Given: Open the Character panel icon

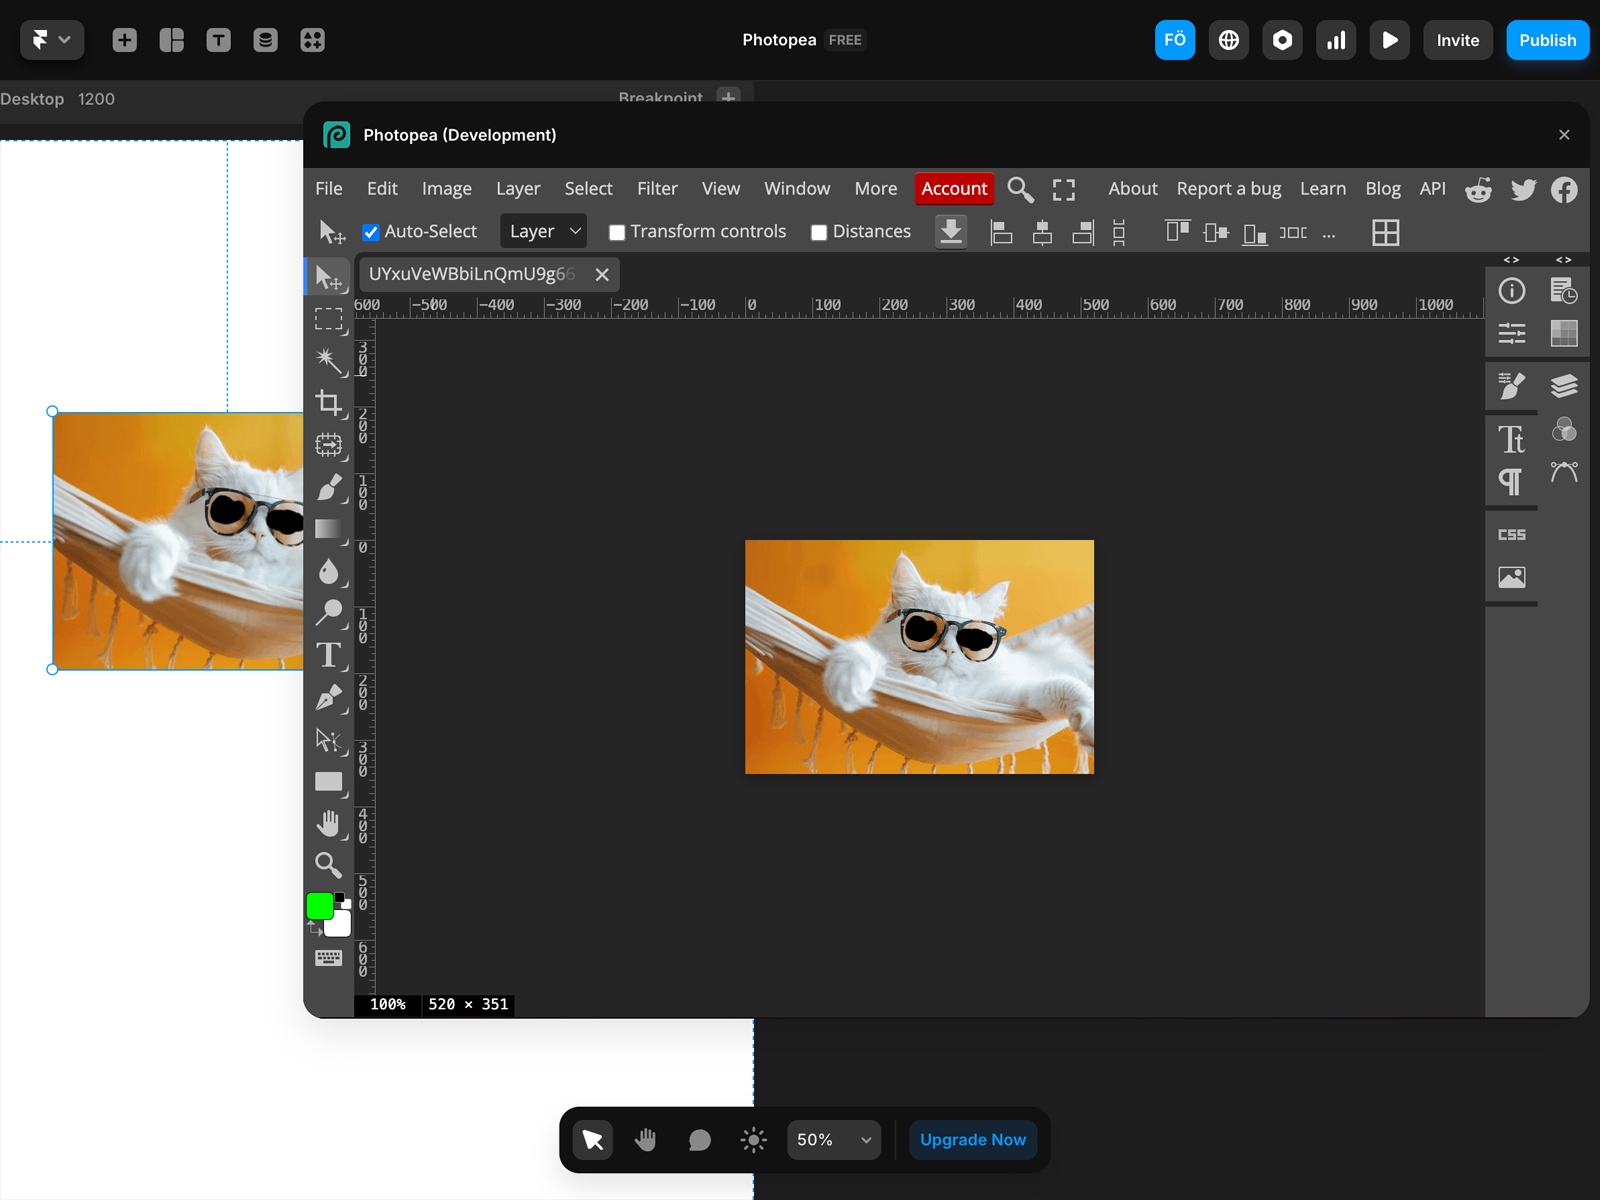Looking at the screenshot, I should click(1512, 439).
